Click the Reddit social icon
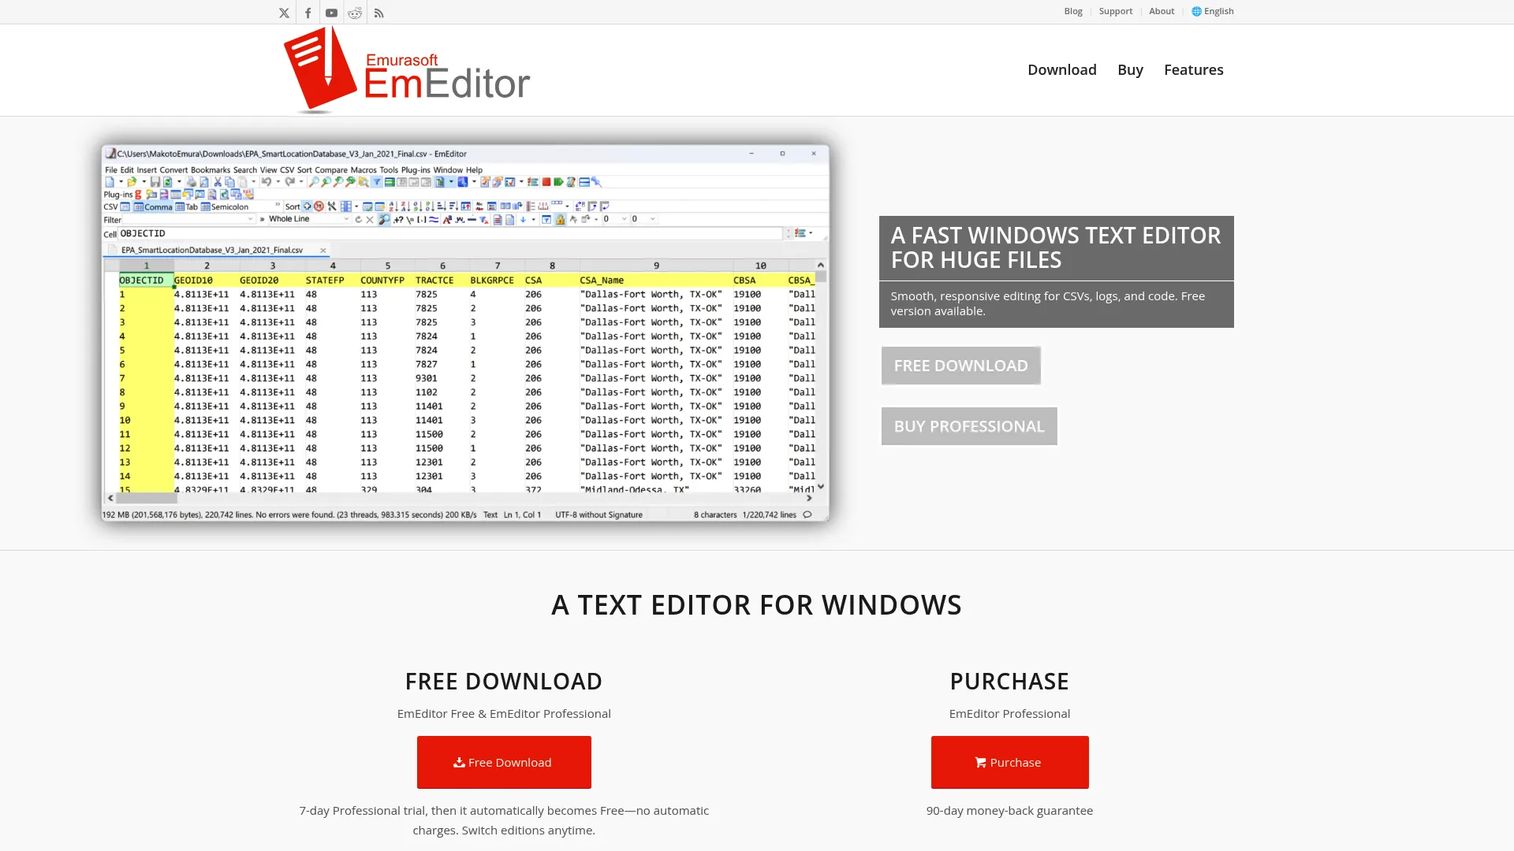 [355, 13]
